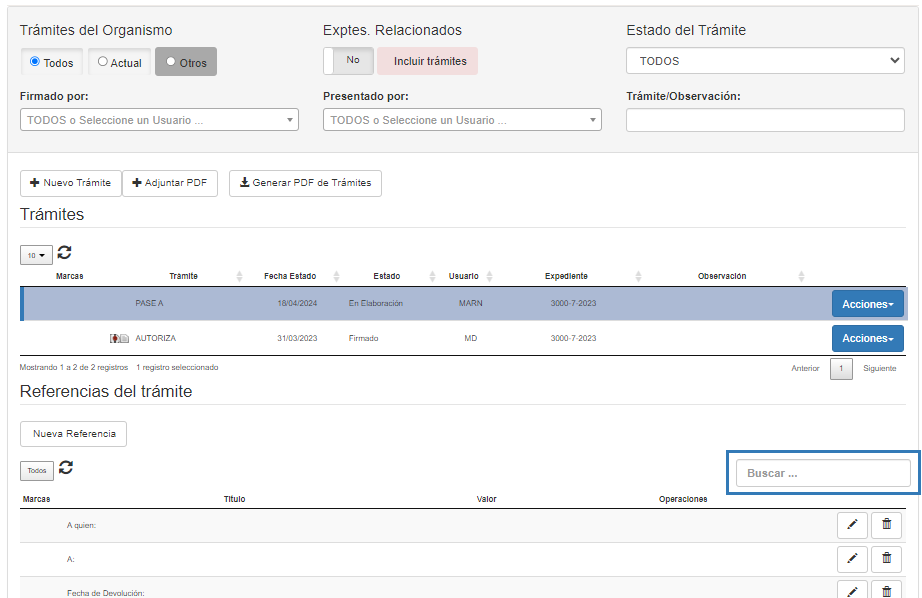Open Acciones menu for the AUTORIZA row
Screen dimensions: 922x598
pyautogui.click(x=867, y=338)
